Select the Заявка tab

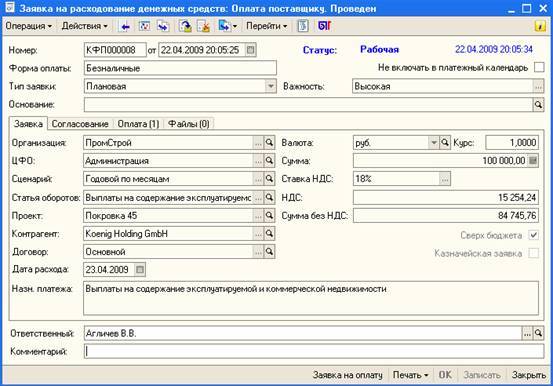[28, 124]
